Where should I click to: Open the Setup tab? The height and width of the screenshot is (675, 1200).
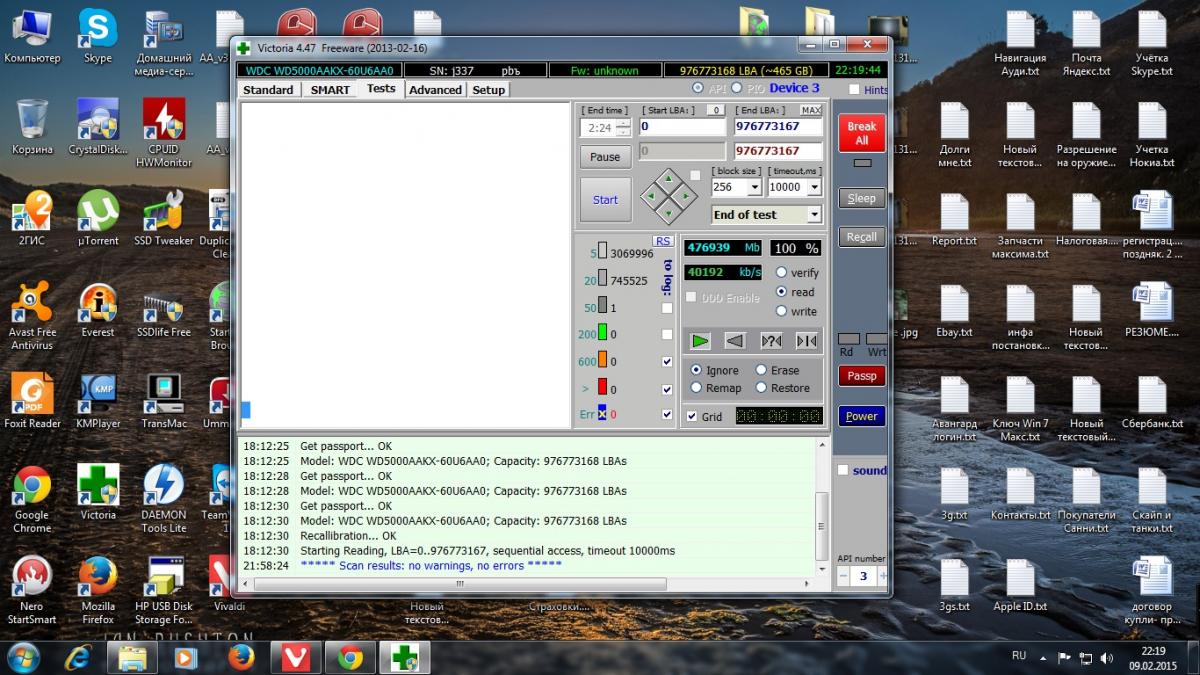point(489,89)
